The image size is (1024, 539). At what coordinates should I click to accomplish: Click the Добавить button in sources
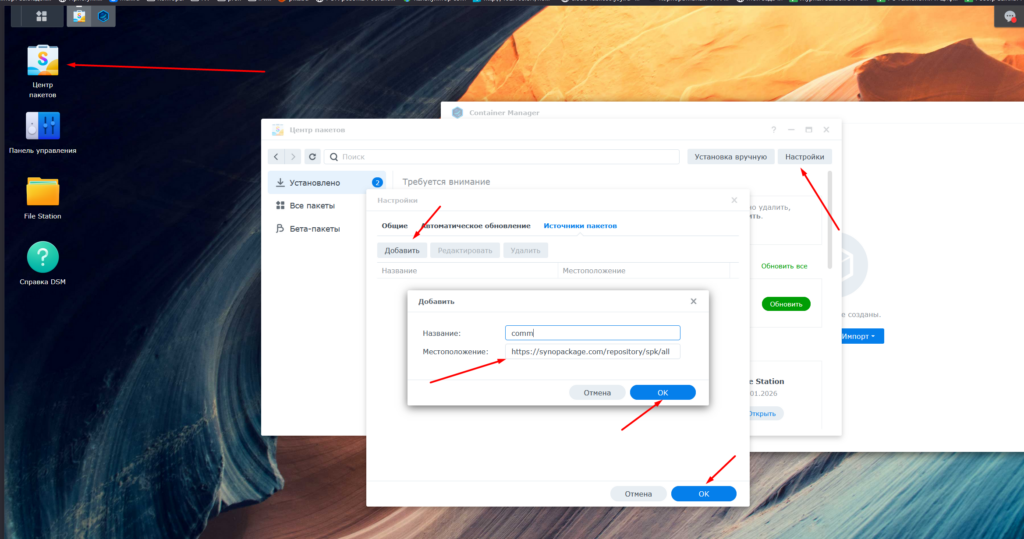[402, 250]
